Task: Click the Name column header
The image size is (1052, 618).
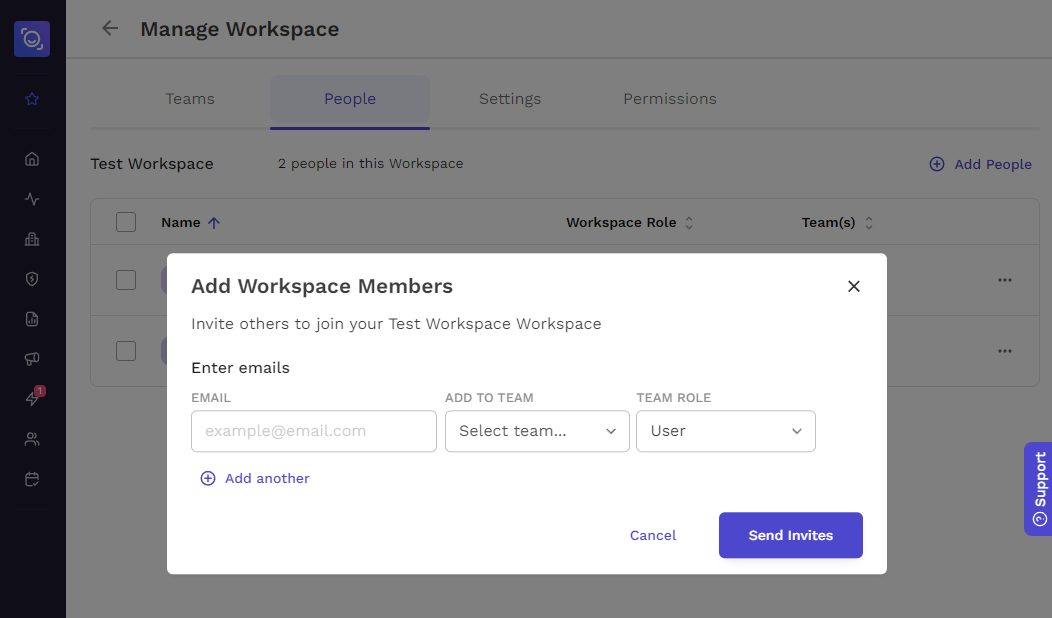Action: click(180, 223)
